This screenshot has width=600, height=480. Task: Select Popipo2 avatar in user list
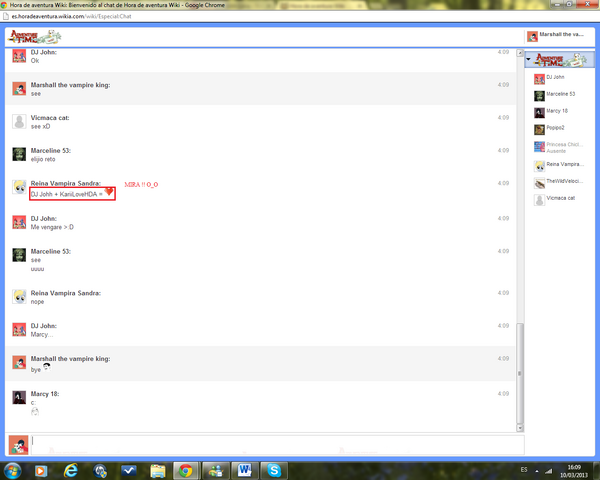[x=539, y=129]
